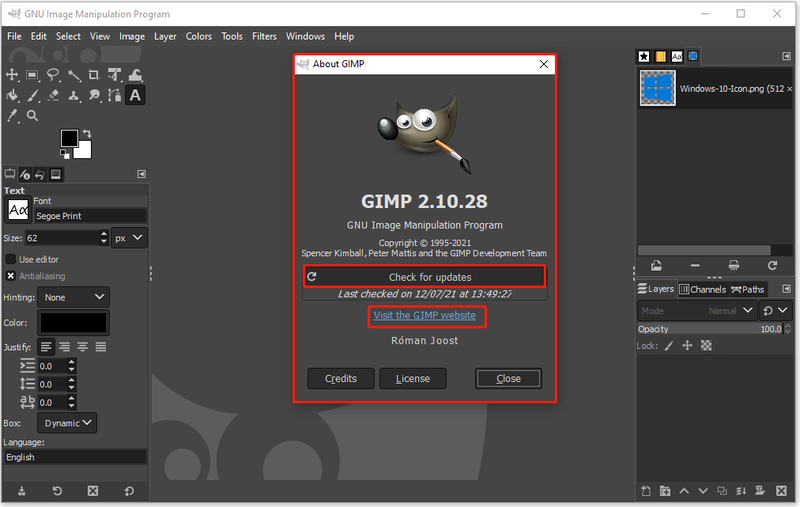Select the Text tool
The height and width of the screenshot is (507, 800).
click(135, 95)
